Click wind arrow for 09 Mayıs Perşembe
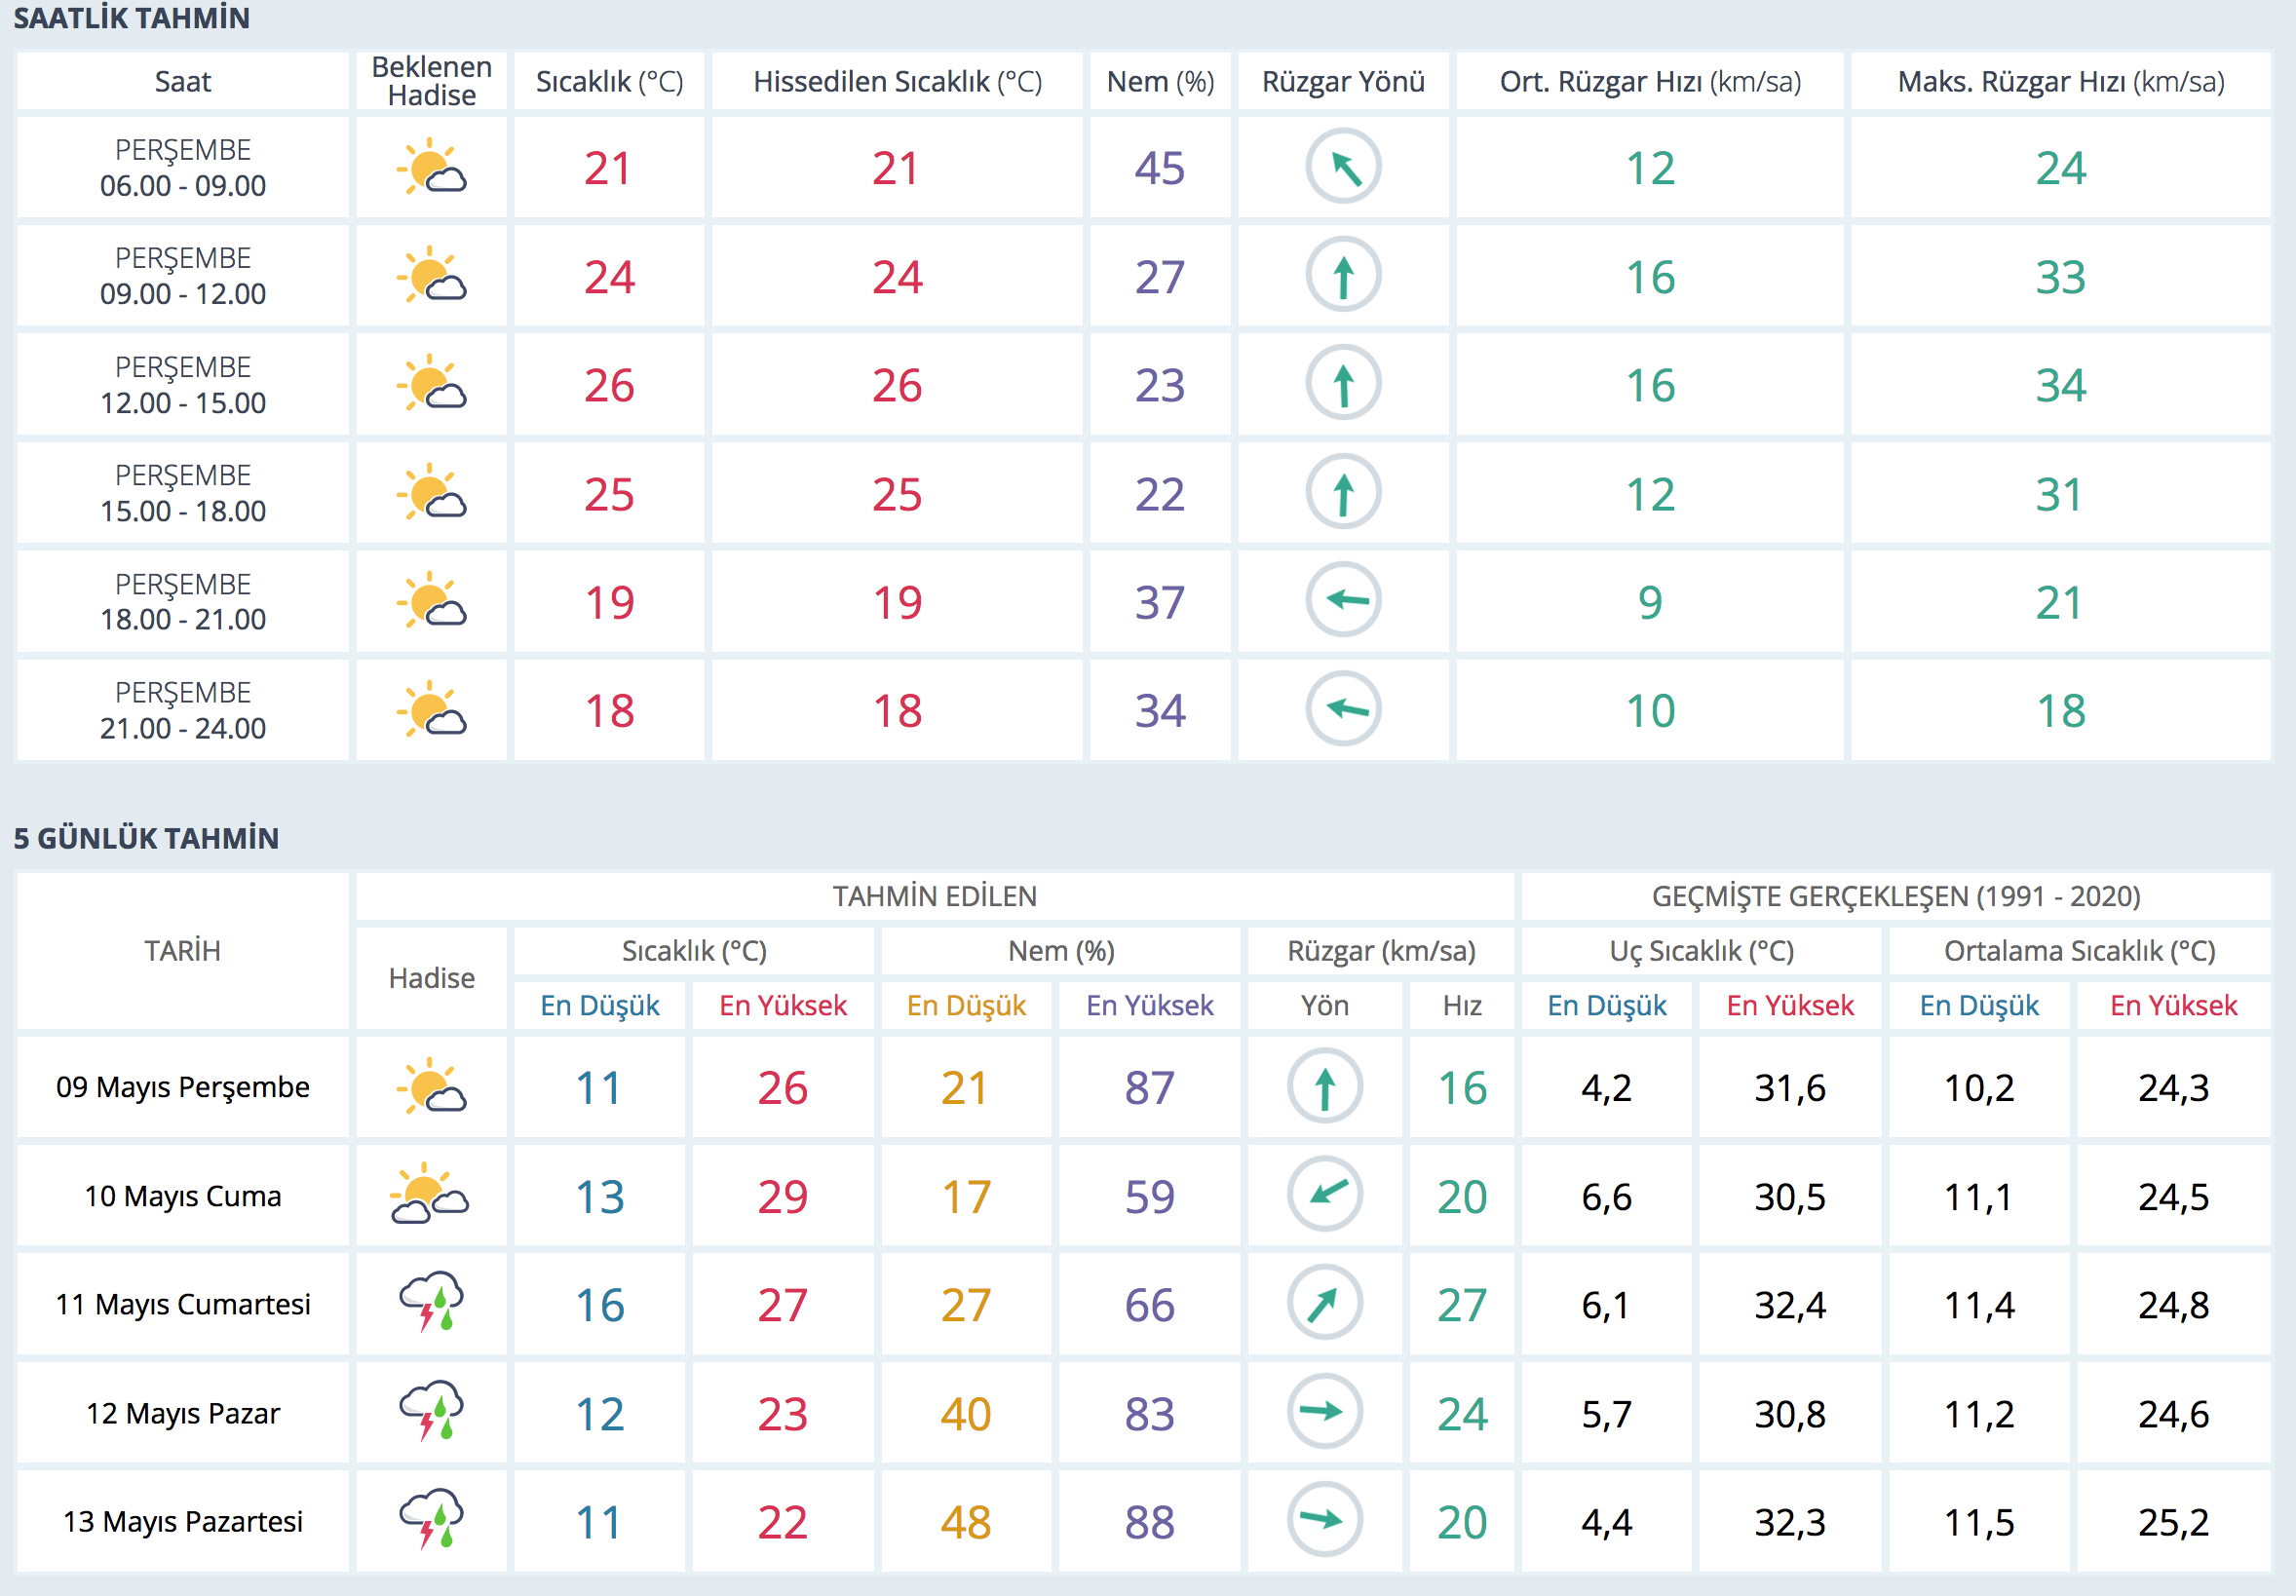The height and width of the screenshot is (1596, 2296). click(1324, 1086)
